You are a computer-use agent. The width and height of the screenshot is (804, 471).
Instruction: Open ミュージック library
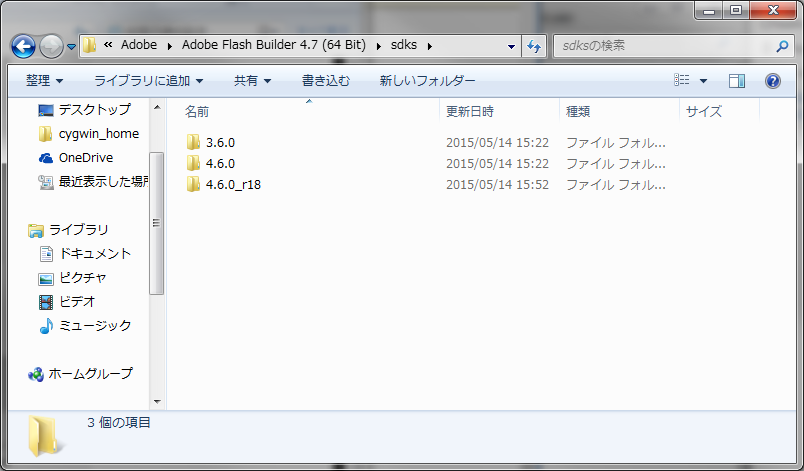coord(95,325)
